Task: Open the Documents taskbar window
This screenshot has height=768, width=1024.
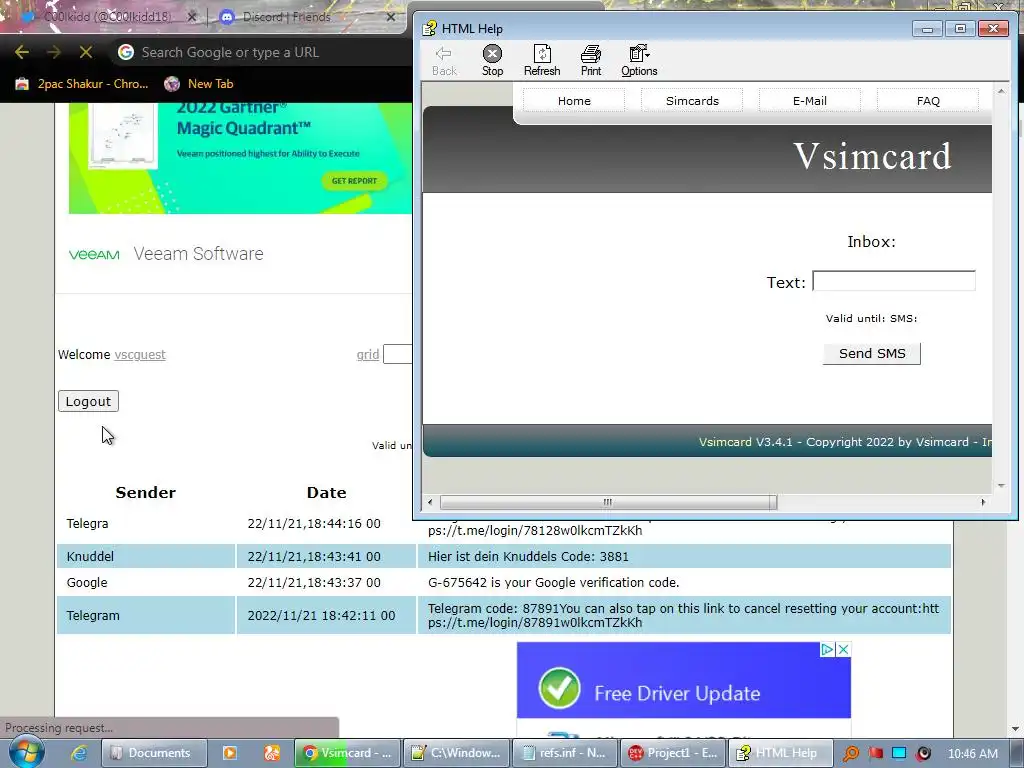Action: (155, 753)
